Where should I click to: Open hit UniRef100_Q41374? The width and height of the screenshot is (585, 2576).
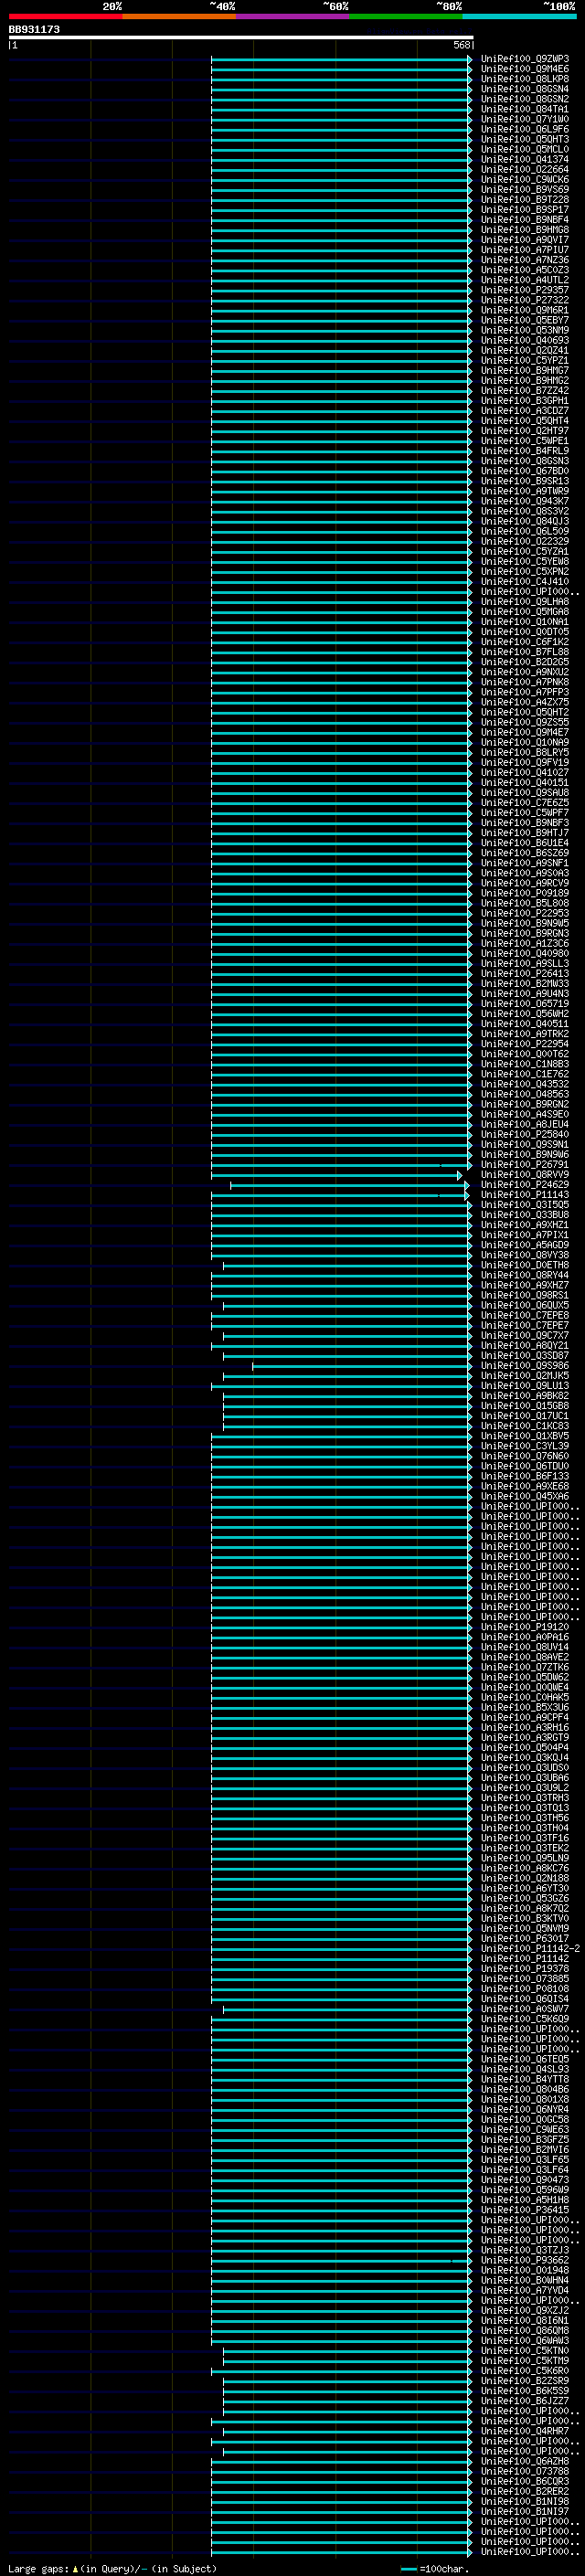[525, 160]
